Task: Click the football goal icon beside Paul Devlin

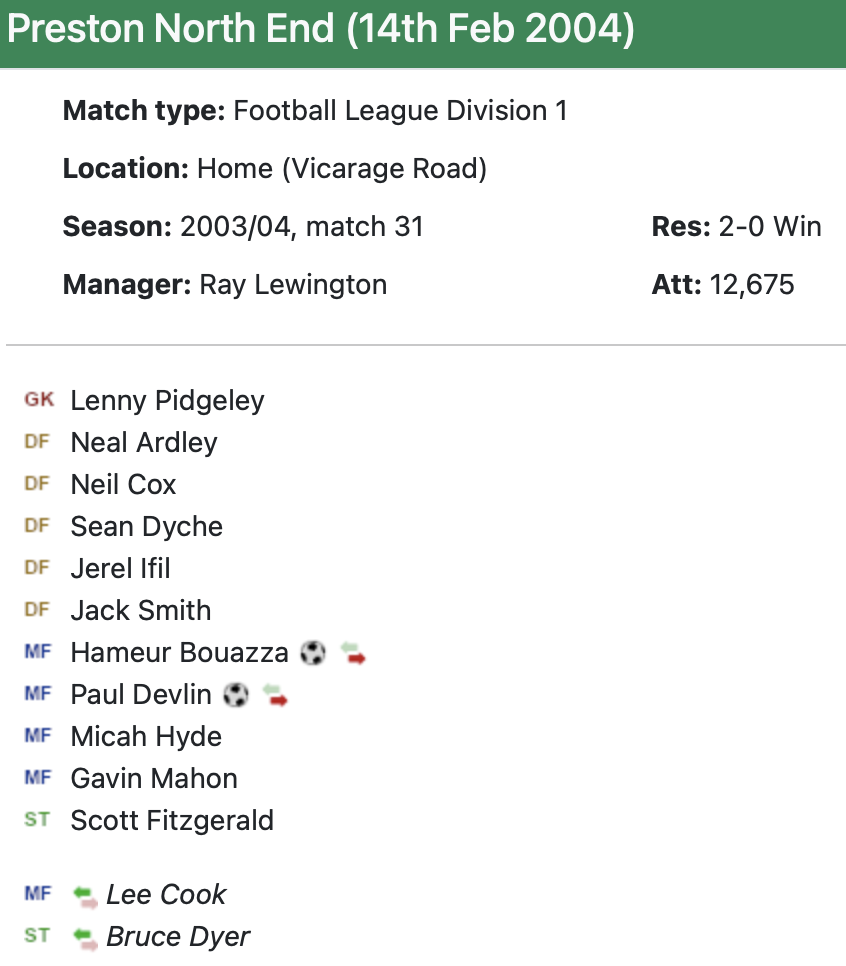Action: point(236,695)
